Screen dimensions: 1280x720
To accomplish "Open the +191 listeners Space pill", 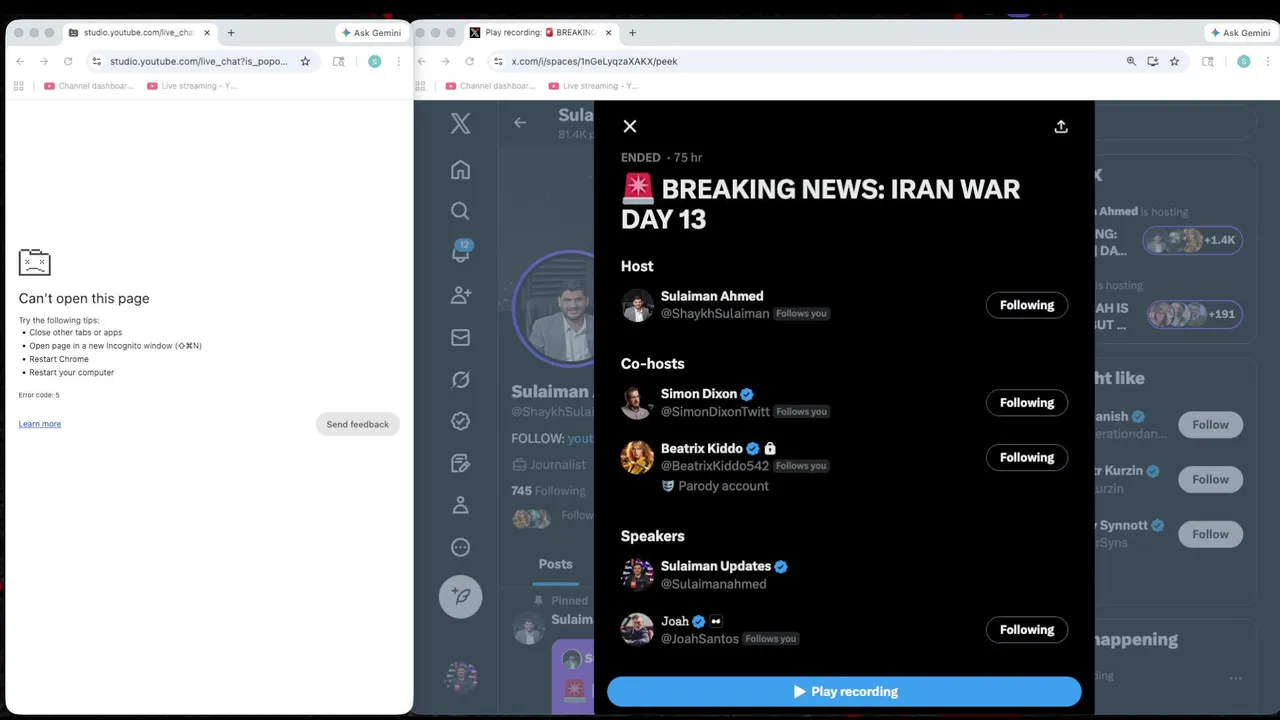I will (1195, 314).
